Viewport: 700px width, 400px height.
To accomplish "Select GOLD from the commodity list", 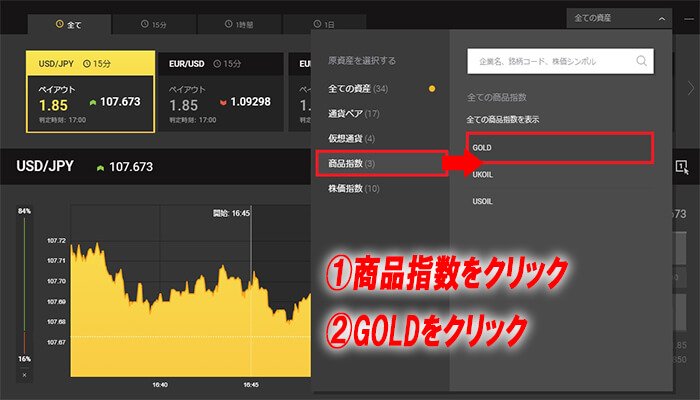I will point(560,147).
